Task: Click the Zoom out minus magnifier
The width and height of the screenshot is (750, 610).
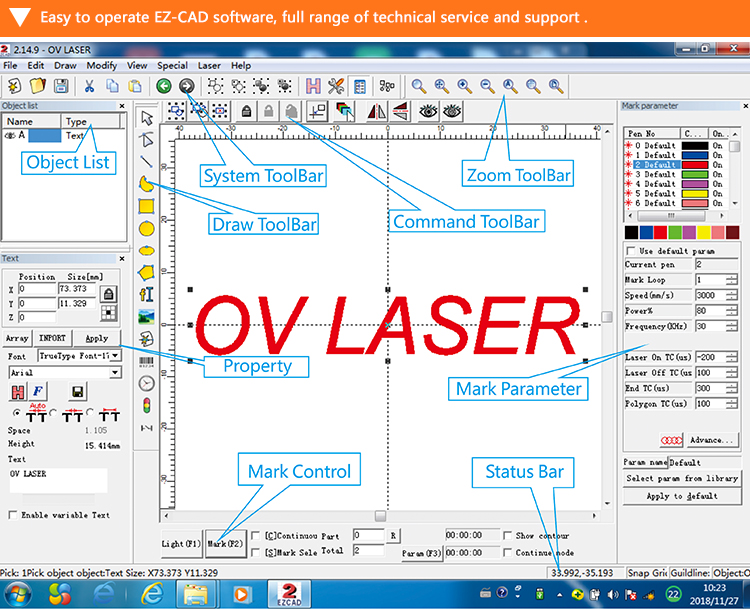Action: point(487,86)
